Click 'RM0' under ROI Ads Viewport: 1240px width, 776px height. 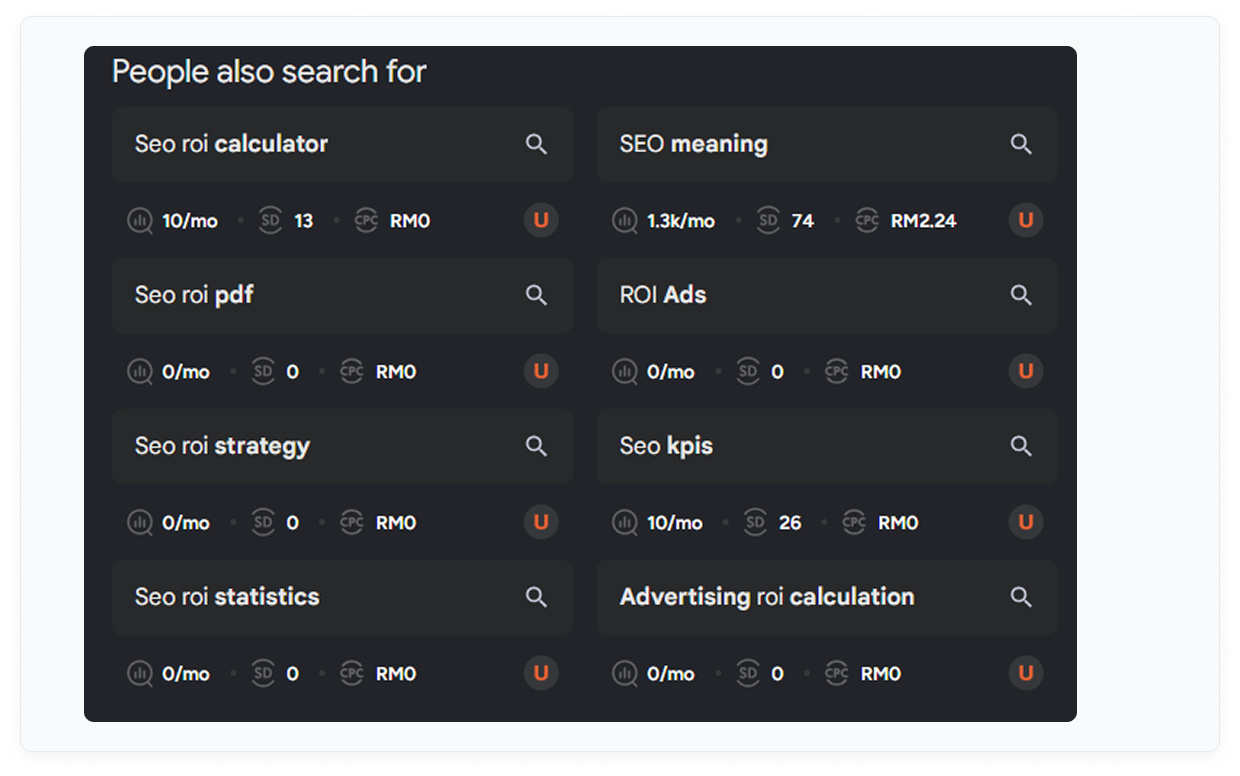(881, 372)
